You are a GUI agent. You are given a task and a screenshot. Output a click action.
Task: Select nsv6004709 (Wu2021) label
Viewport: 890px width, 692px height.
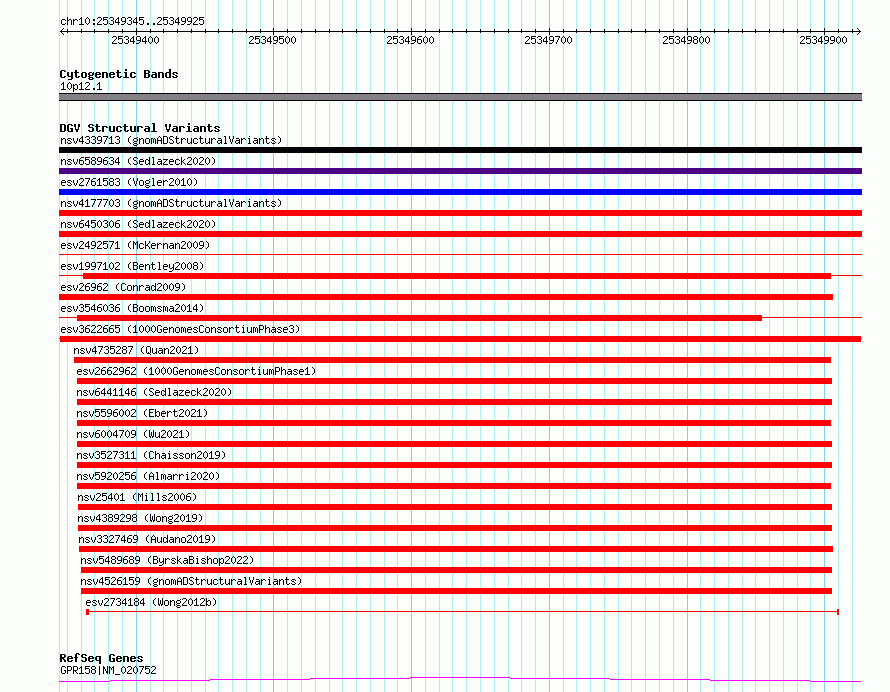[x=133, y=434]
